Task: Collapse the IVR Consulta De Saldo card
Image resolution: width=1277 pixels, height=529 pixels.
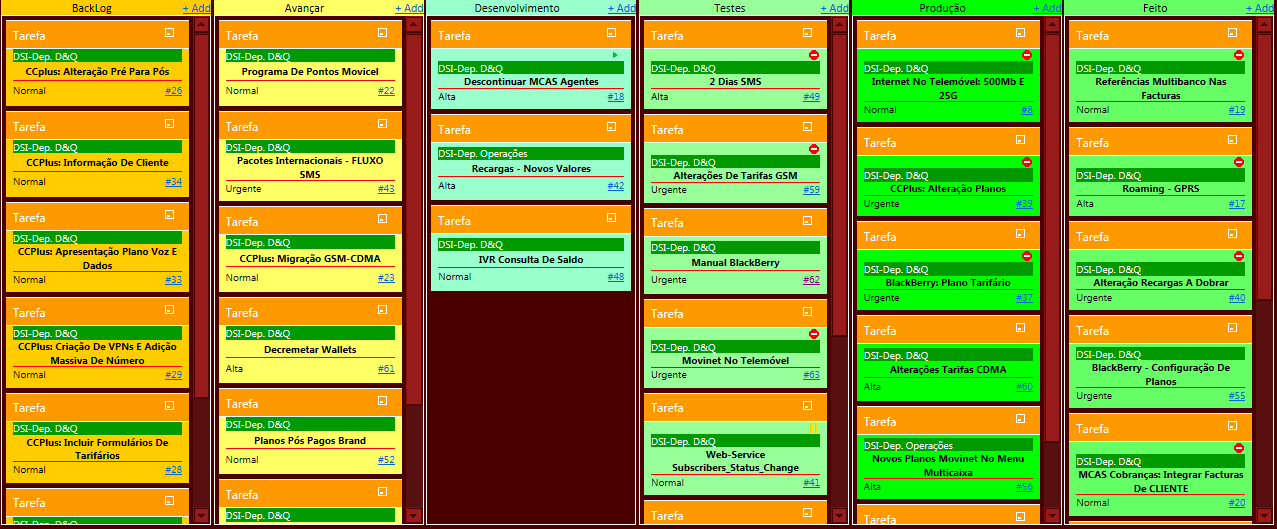Action: point(611,218)
